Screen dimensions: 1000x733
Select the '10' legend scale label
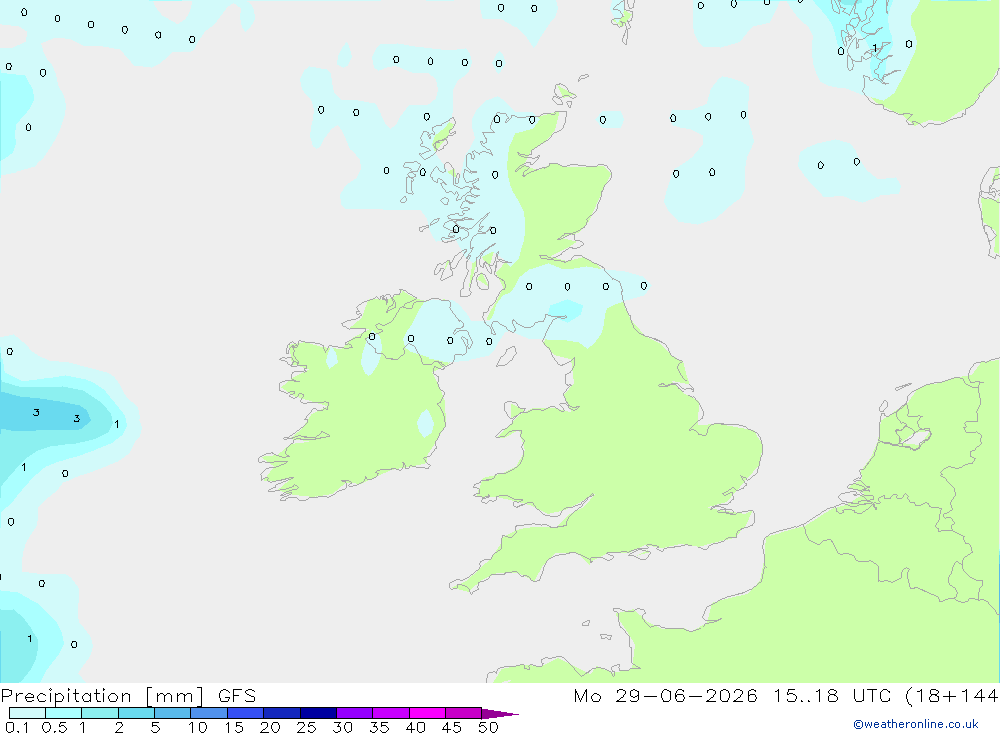pos(197,727)
